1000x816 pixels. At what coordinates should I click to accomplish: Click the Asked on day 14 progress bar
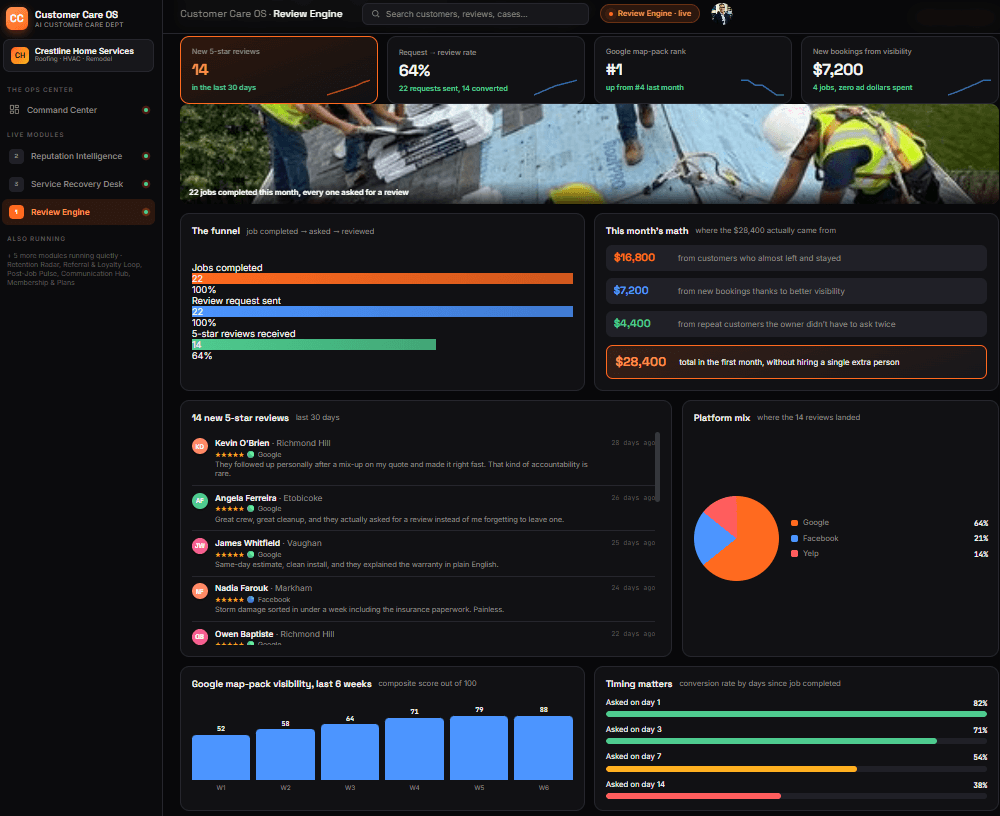[796, 796]
